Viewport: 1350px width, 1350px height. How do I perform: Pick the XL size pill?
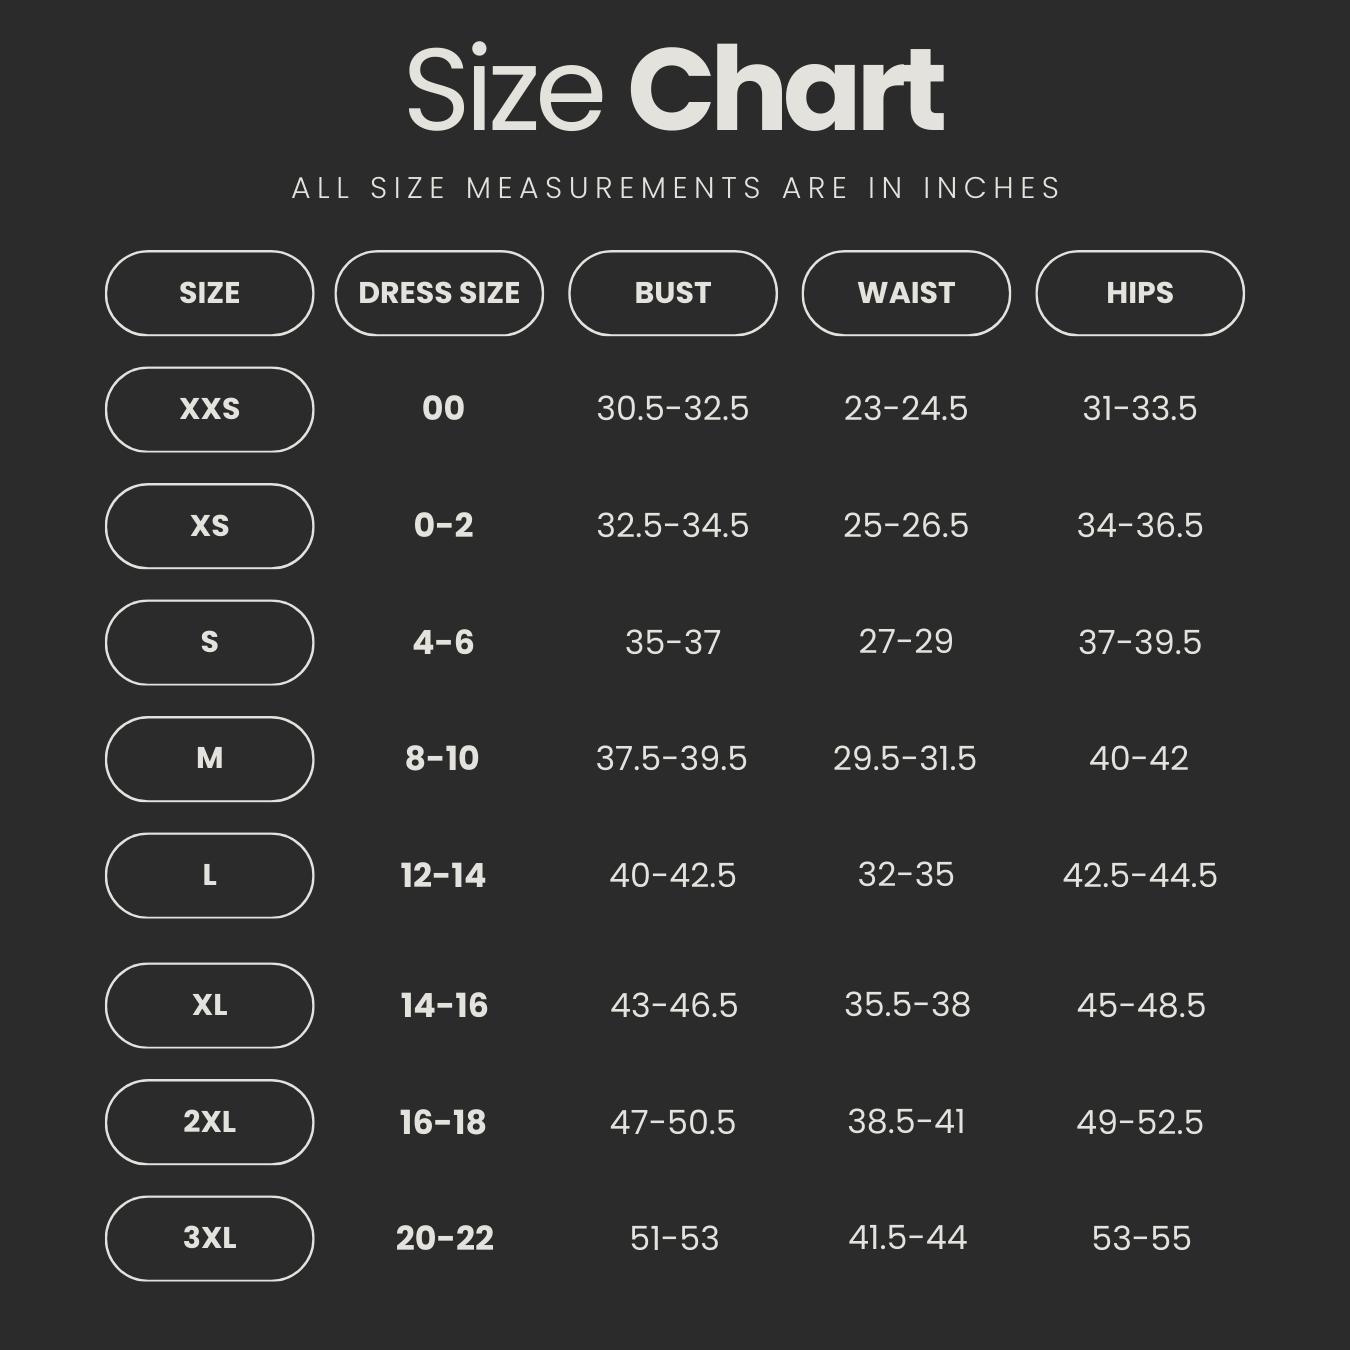coord(209,1005)
